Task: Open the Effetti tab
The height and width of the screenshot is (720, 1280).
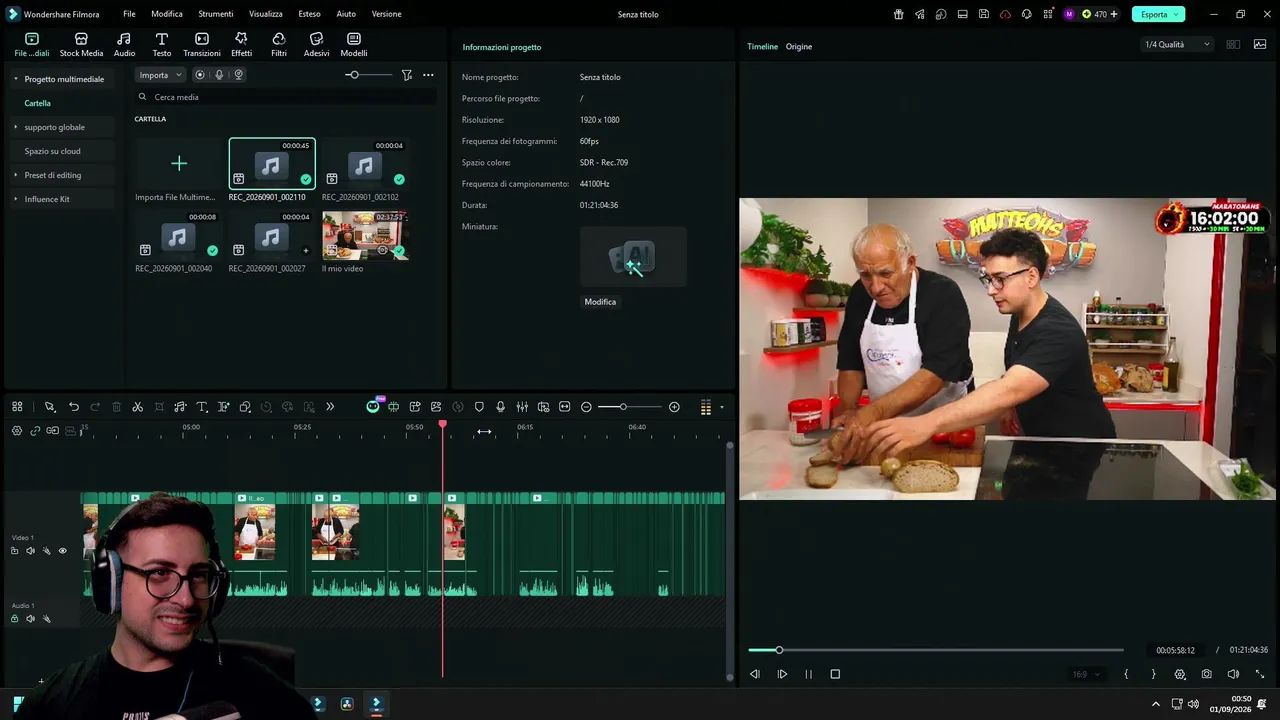Action: 241,44
